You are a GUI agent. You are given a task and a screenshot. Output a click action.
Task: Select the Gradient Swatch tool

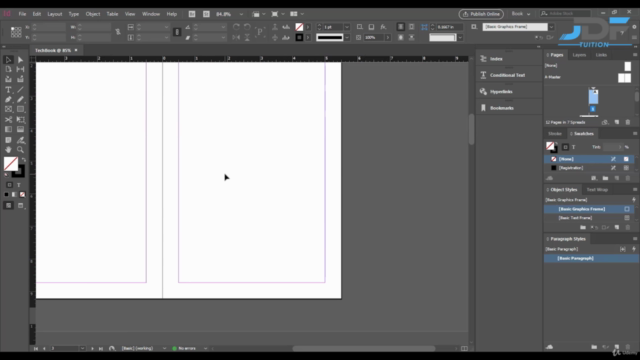[8, 129]
